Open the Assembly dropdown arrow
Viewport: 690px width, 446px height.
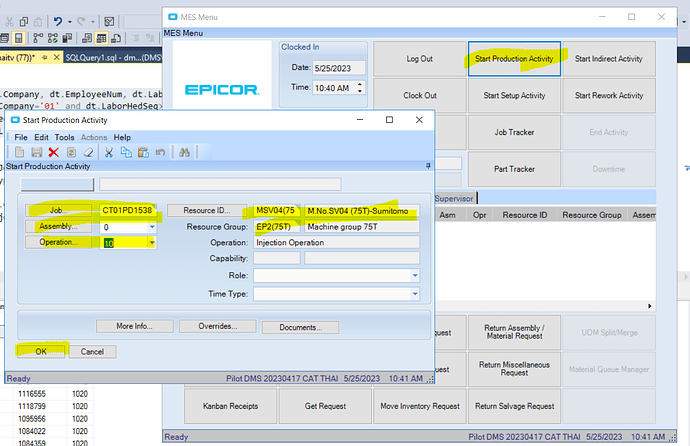[152, 227]
